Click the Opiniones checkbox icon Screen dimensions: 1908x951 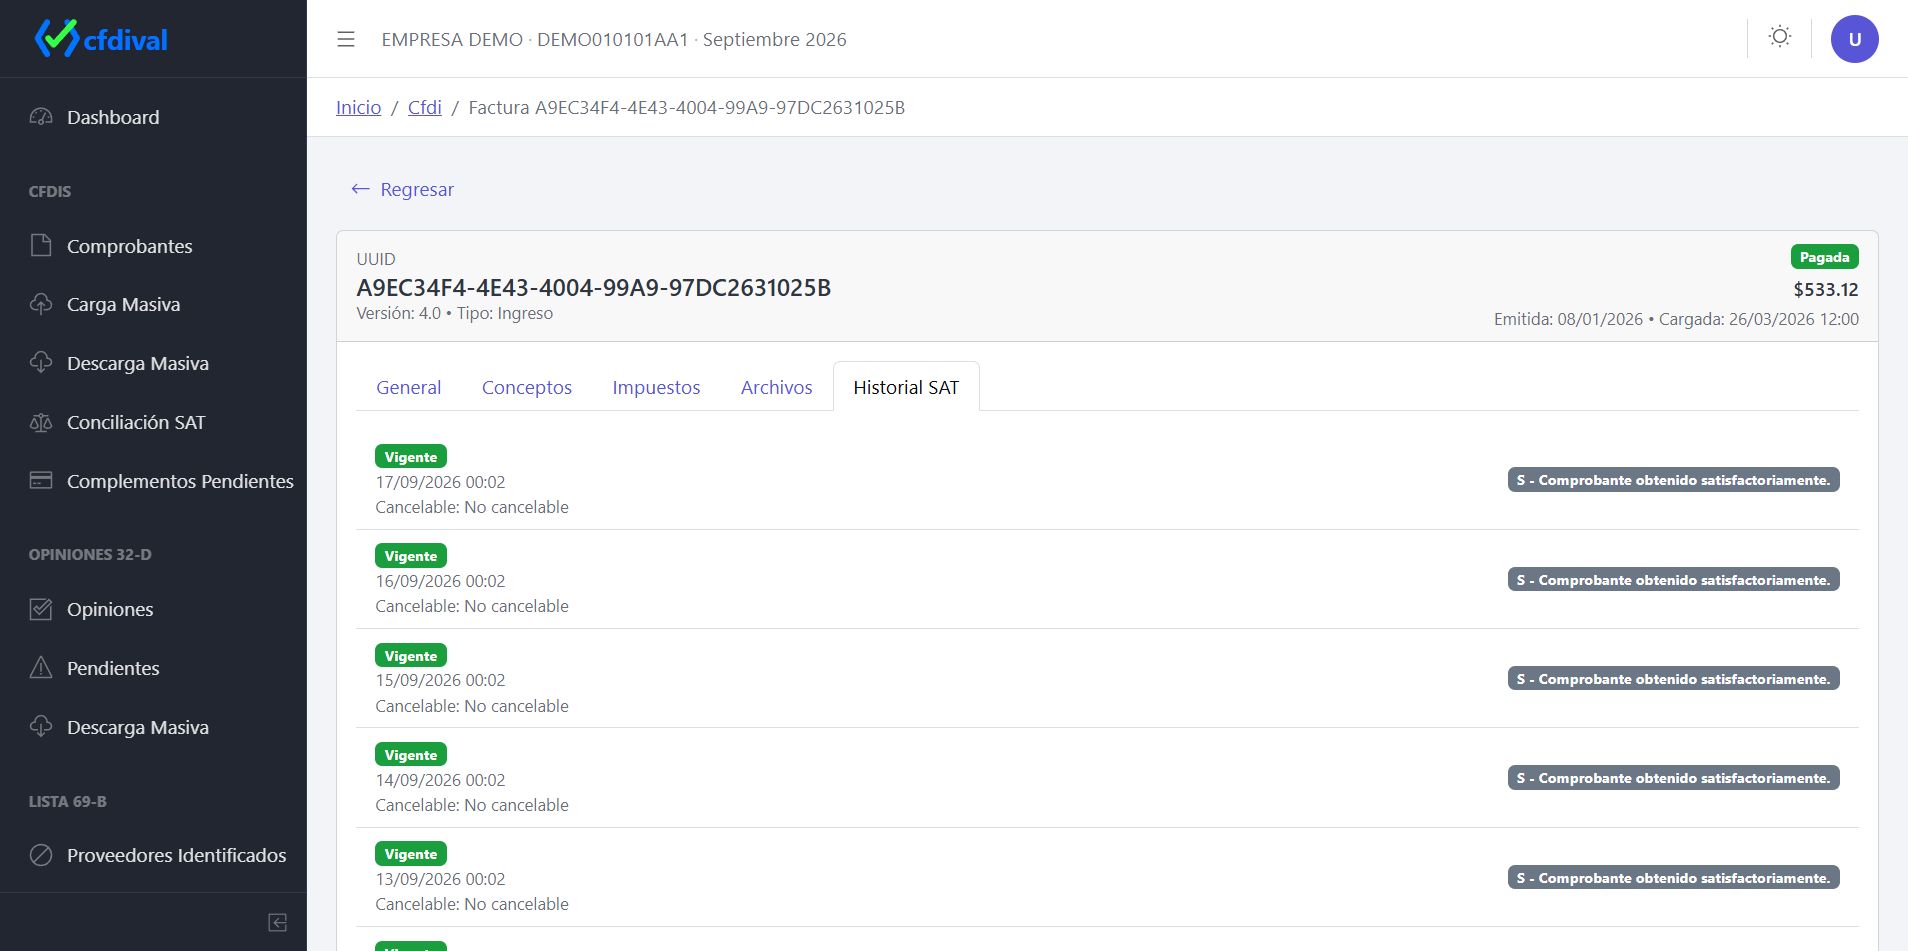tap(41, 609)
